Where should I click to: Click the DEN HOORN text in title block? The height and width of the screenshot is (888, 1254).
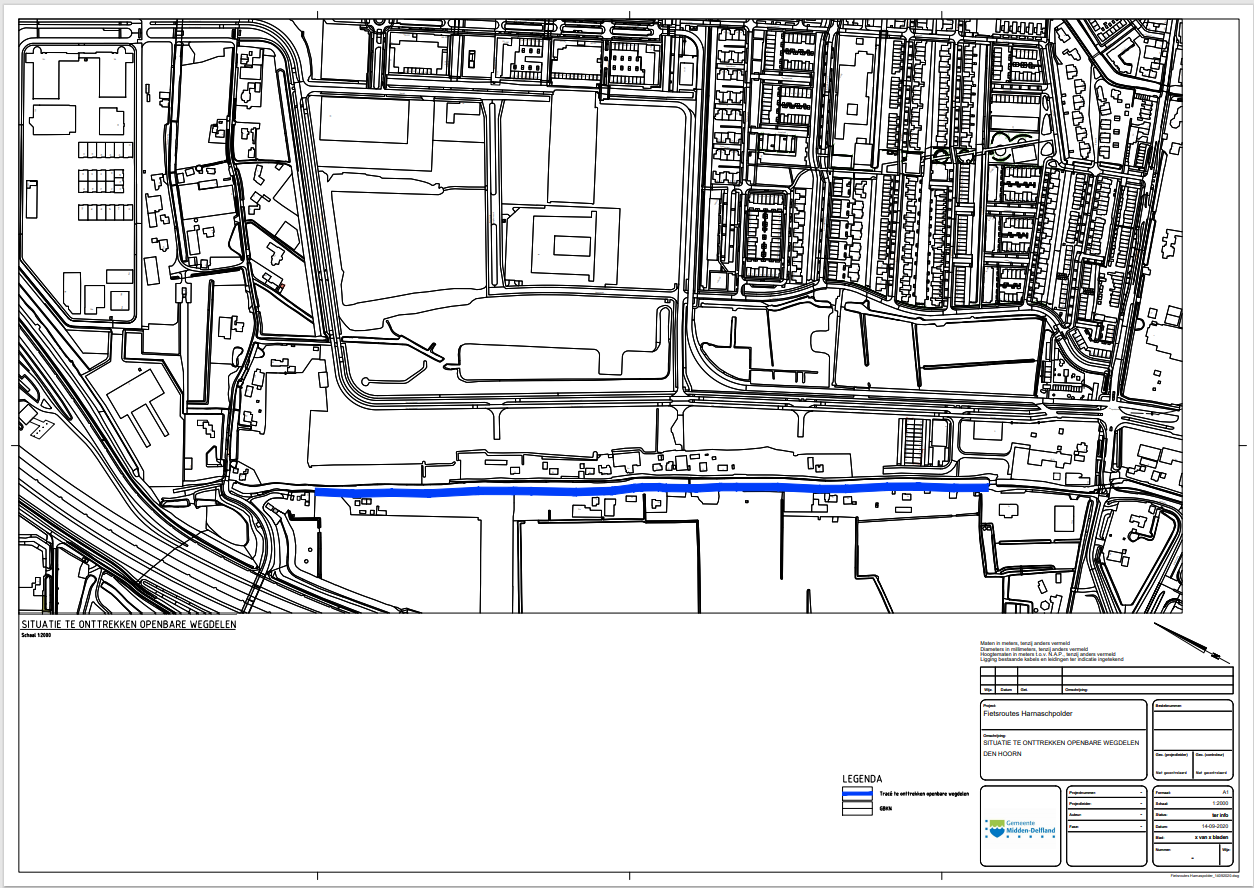click(x=1002, y=753)
